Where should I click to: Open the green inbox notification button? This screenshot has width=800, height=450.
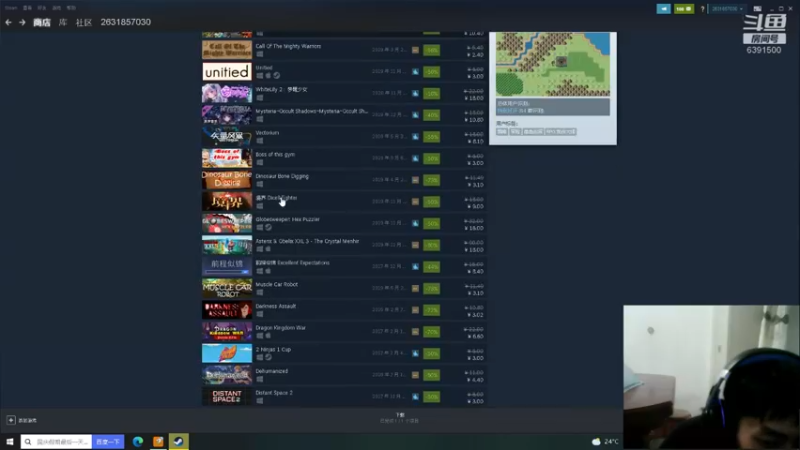[684, 9]
